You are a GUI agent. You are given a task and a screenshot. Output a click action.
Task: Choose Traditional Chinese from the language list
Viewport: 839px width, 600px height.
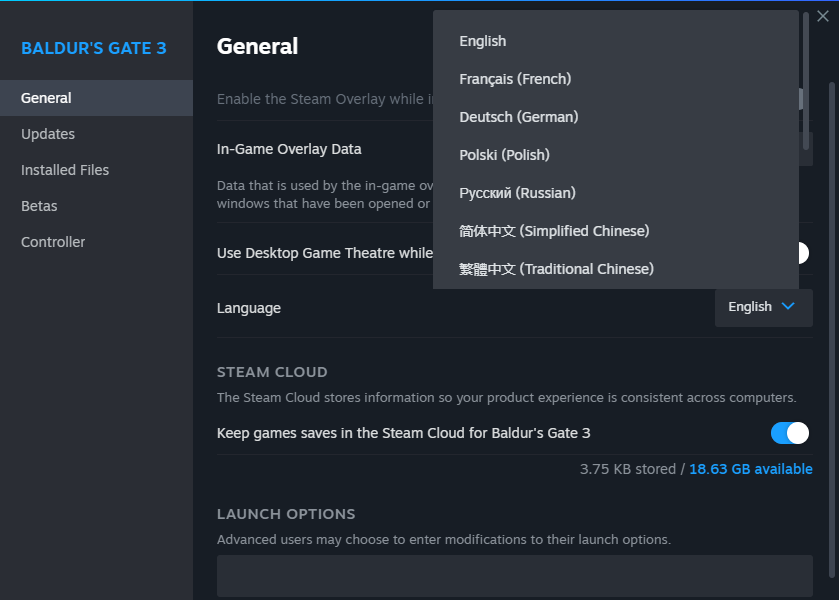click(615, 269)
